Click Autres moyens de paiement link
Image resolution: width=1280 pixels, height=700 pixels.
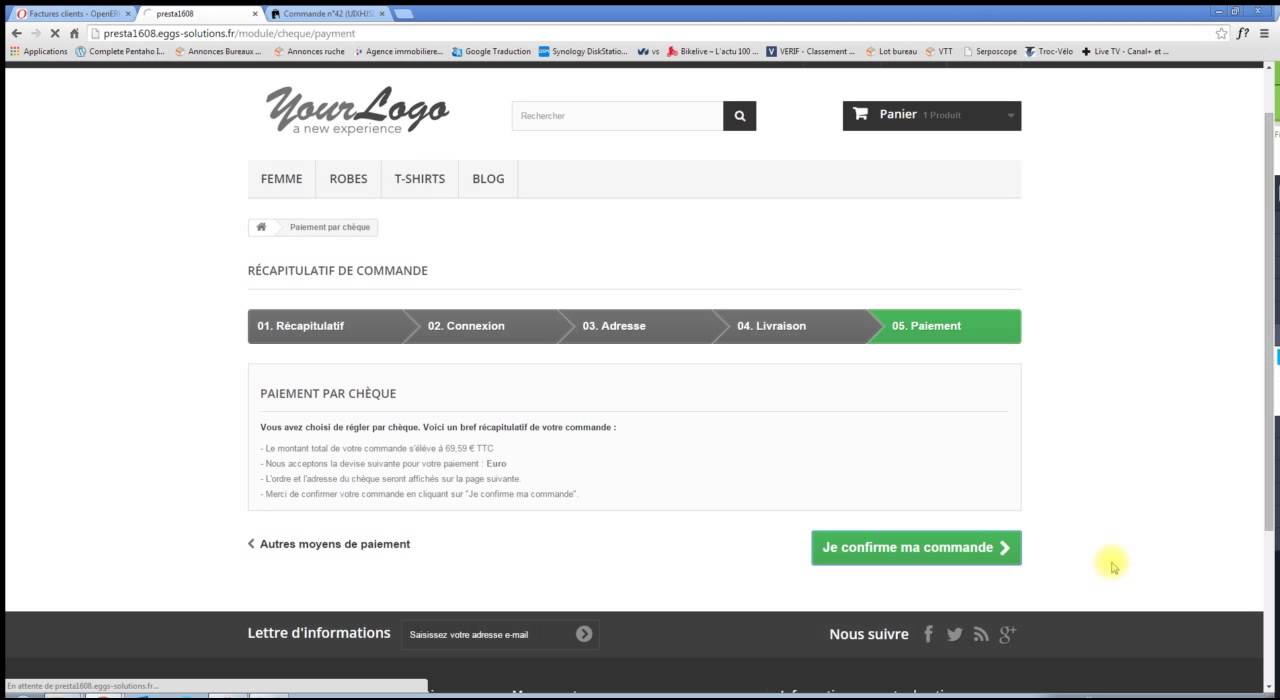point(329,544)
